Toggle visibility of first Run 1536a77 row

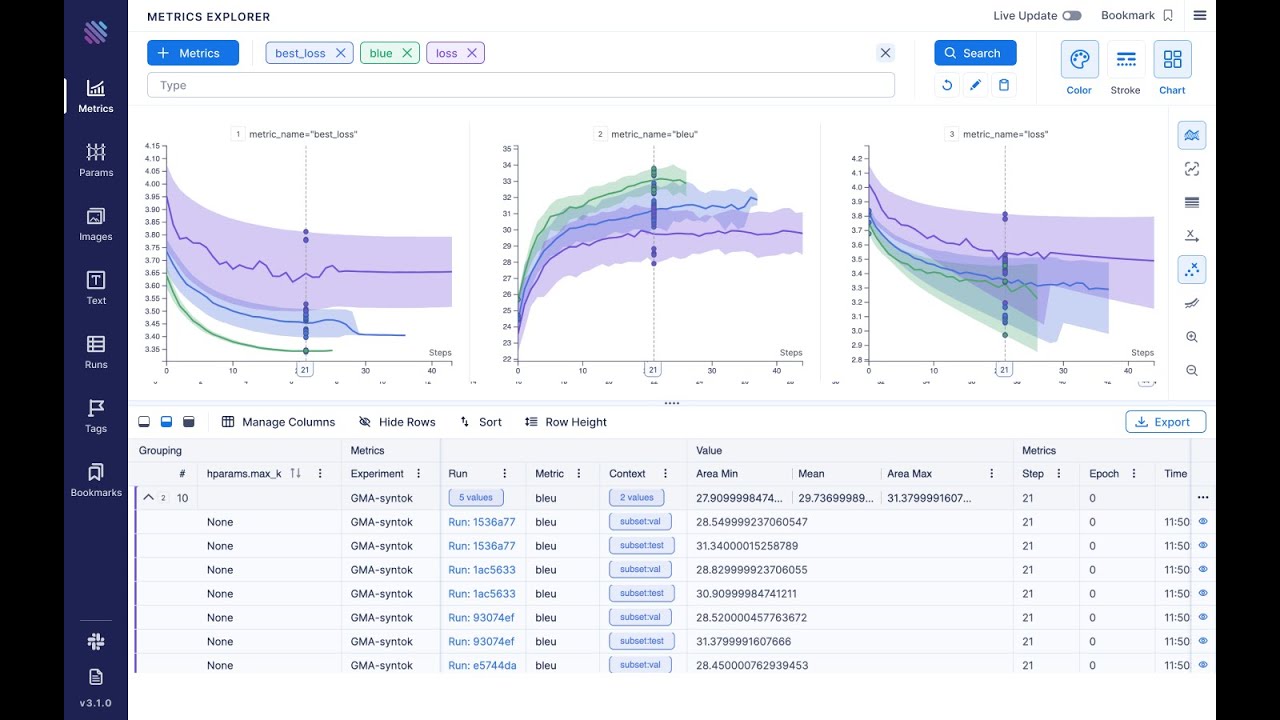click(x=1203, y=522)
